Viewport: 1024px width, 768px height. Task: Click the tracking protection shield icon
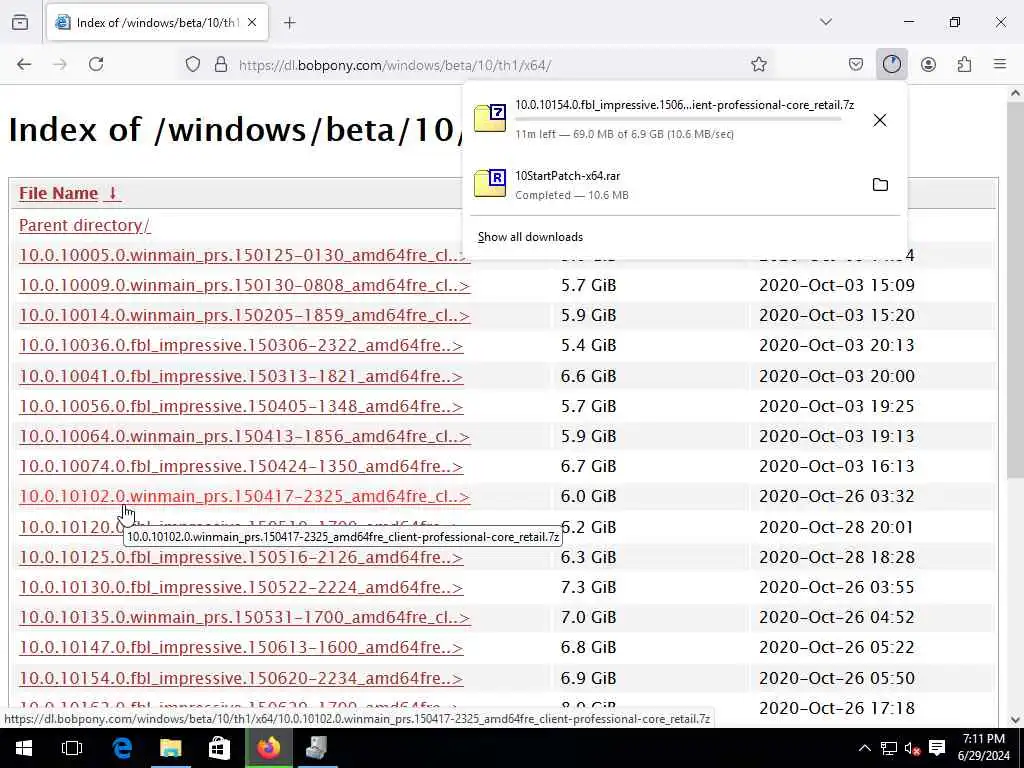[193, 65]
